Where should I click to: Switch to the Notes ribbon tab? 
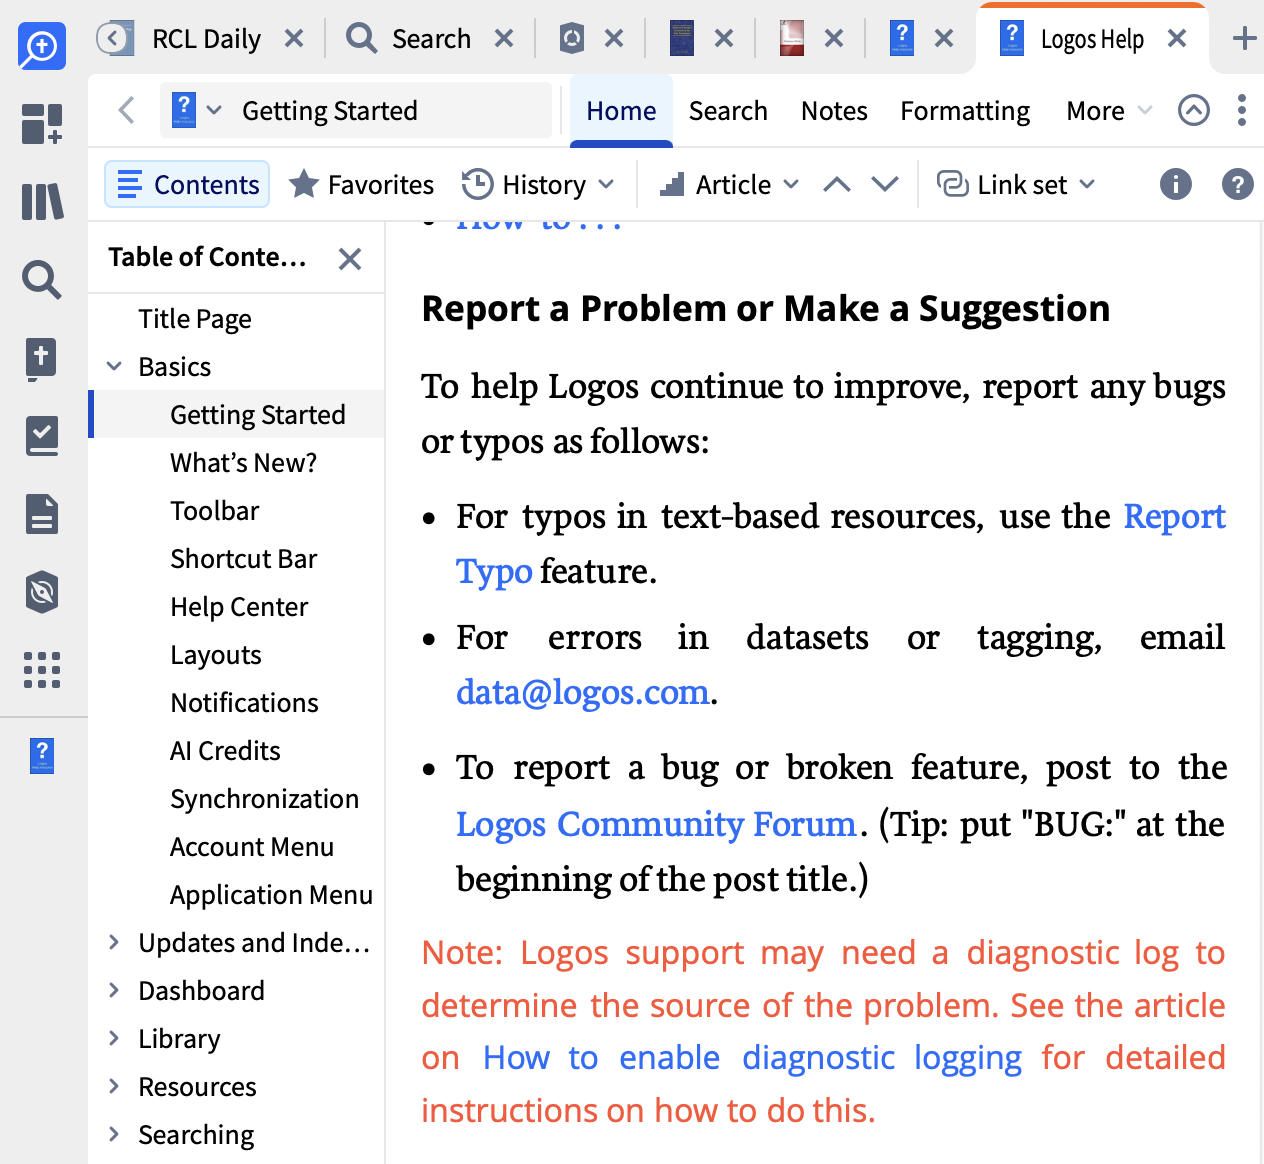pos(834,111)
